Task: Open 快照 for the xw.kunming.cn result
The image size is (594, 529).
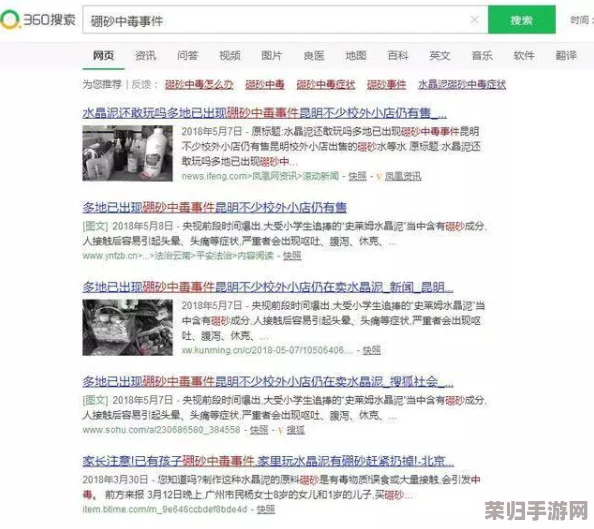Action: [x=371, y=350]
